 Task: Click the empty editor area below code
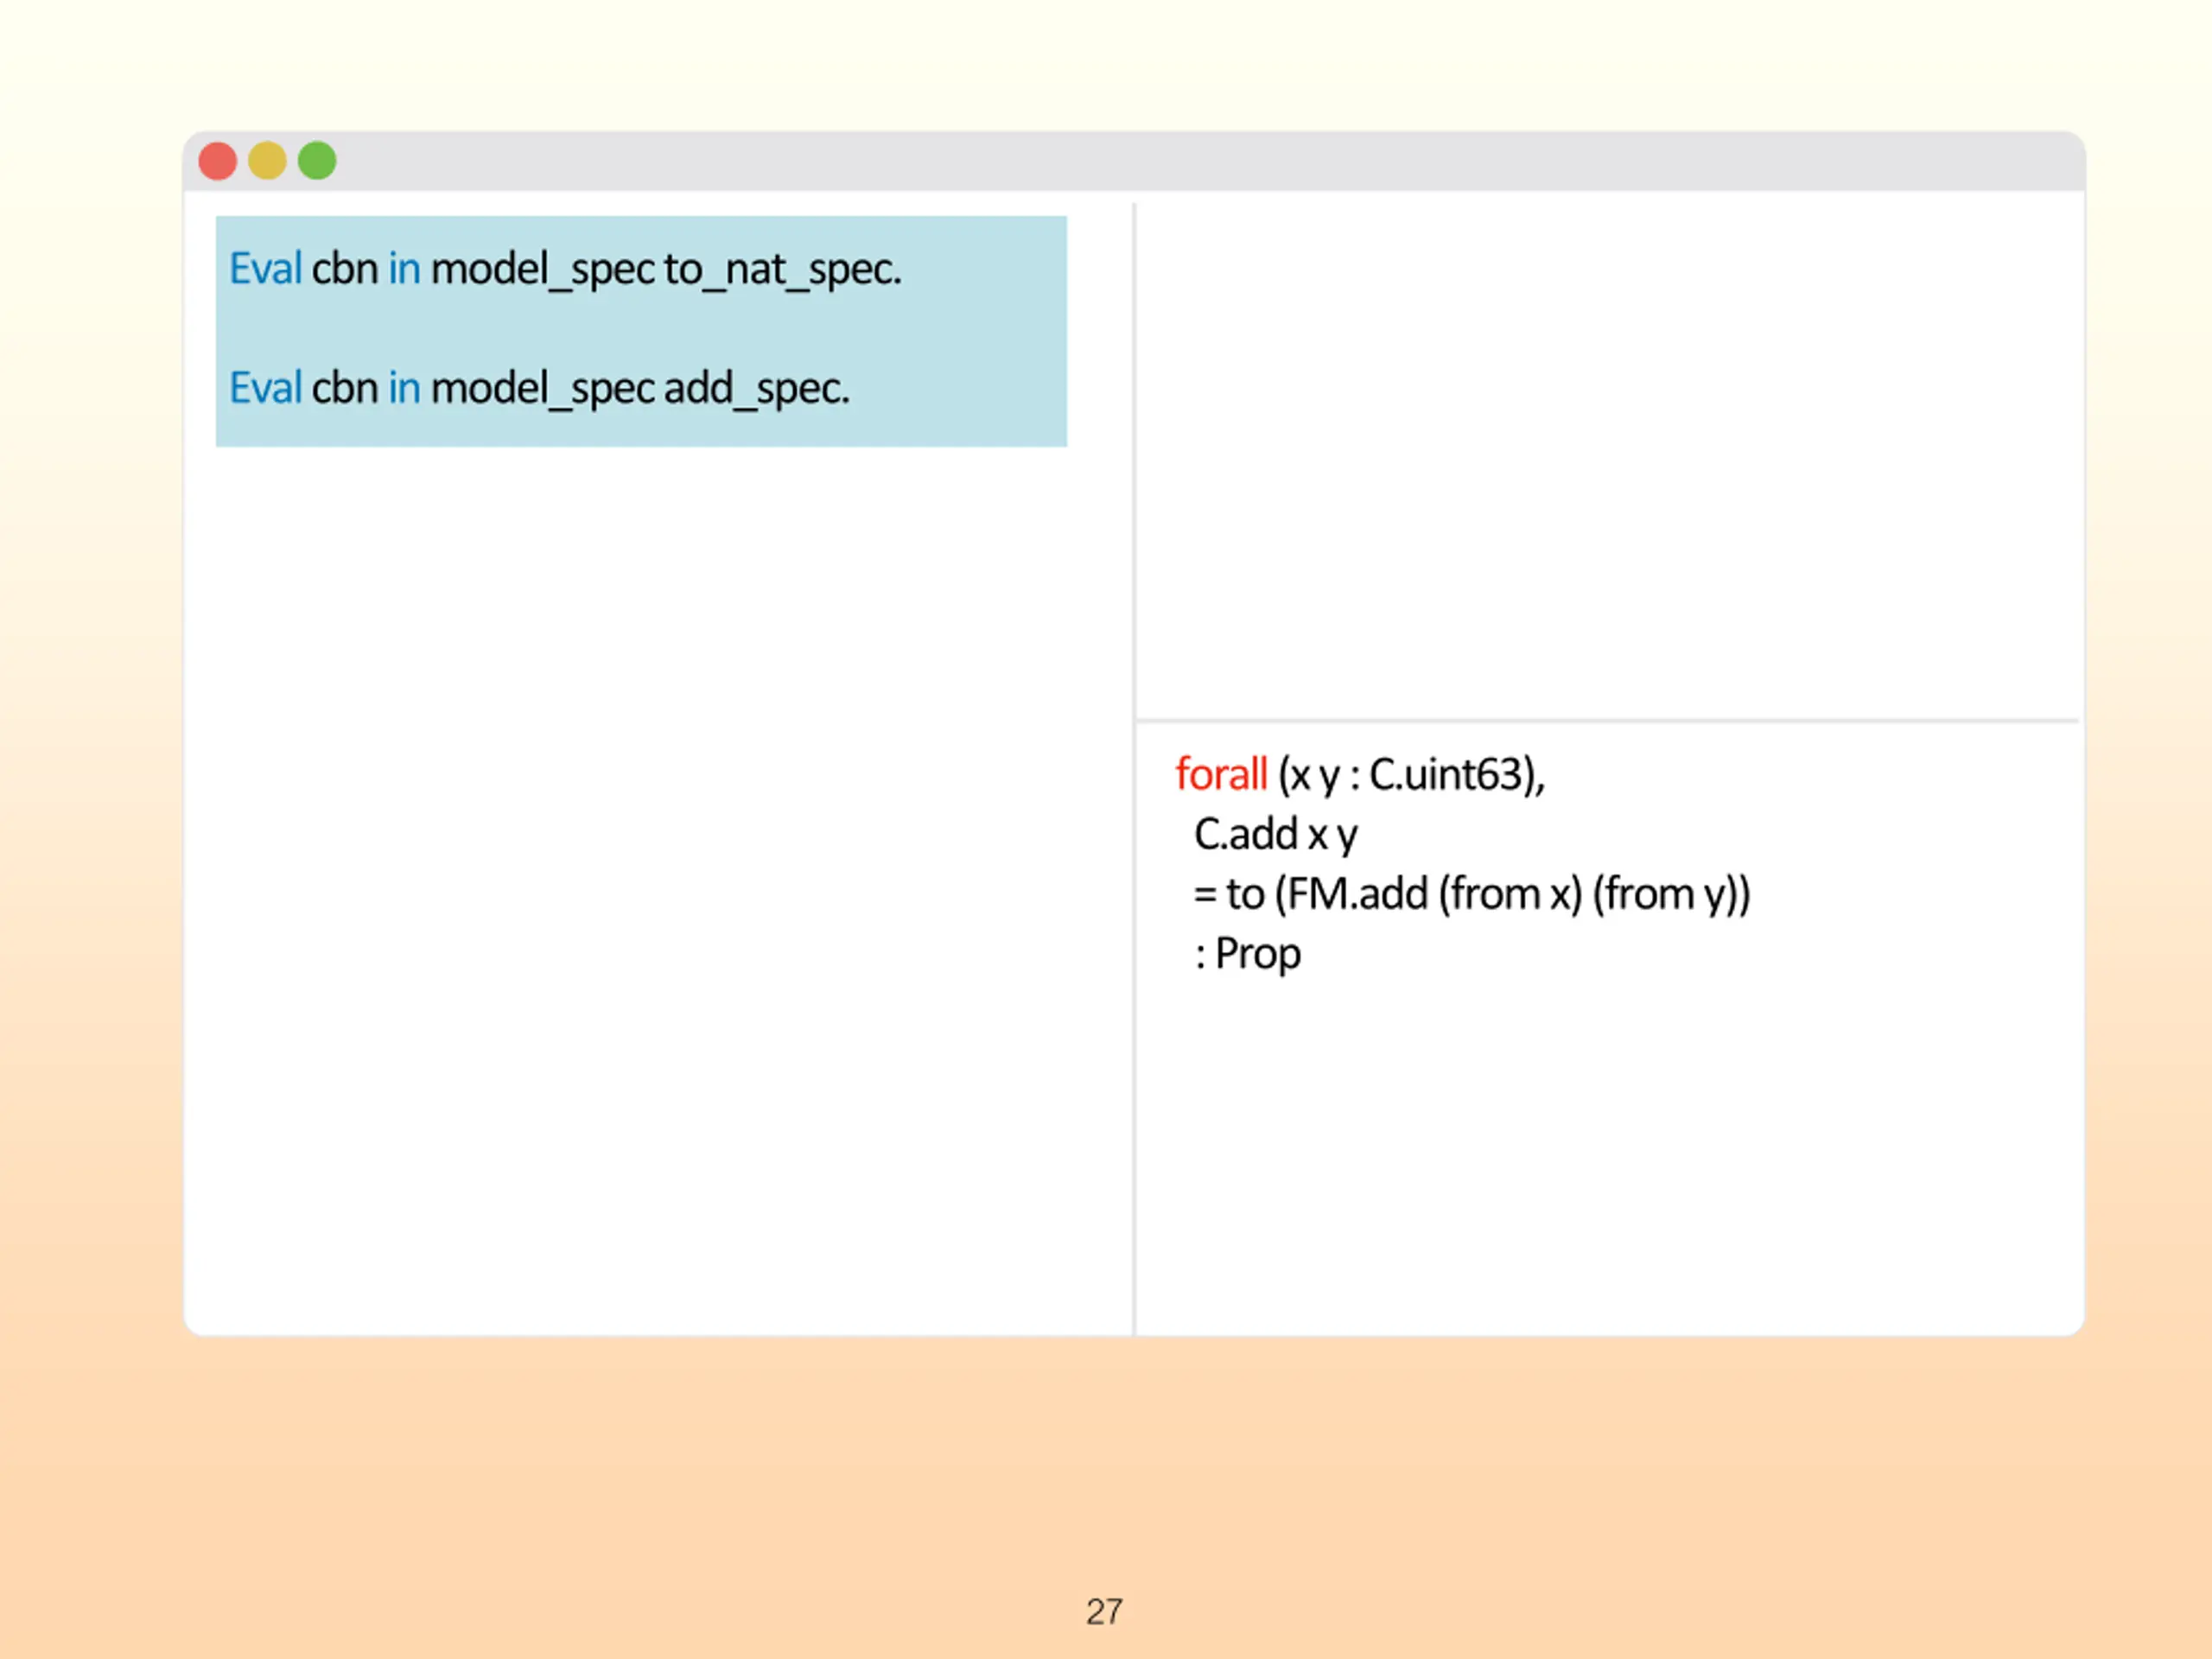(x=657, y=888)
